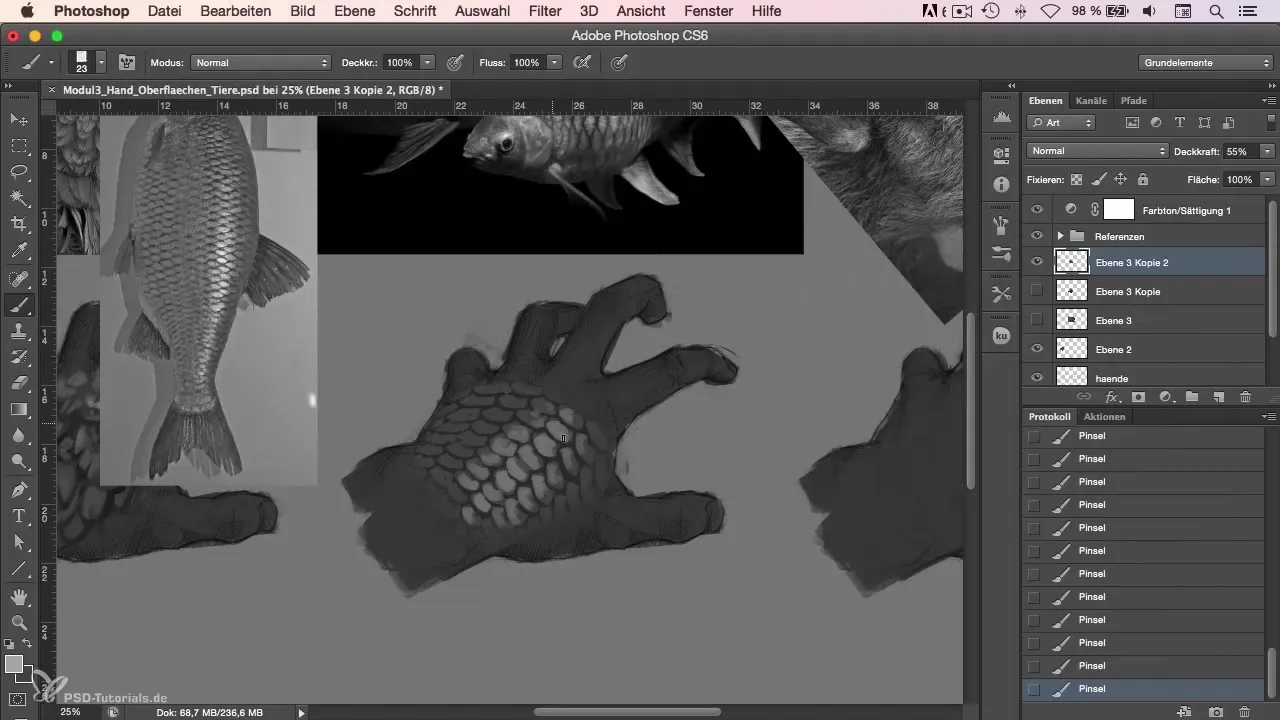Select the Zoom tool
The width and height of the screenshot is (1280, 720).
pos(19,623)
